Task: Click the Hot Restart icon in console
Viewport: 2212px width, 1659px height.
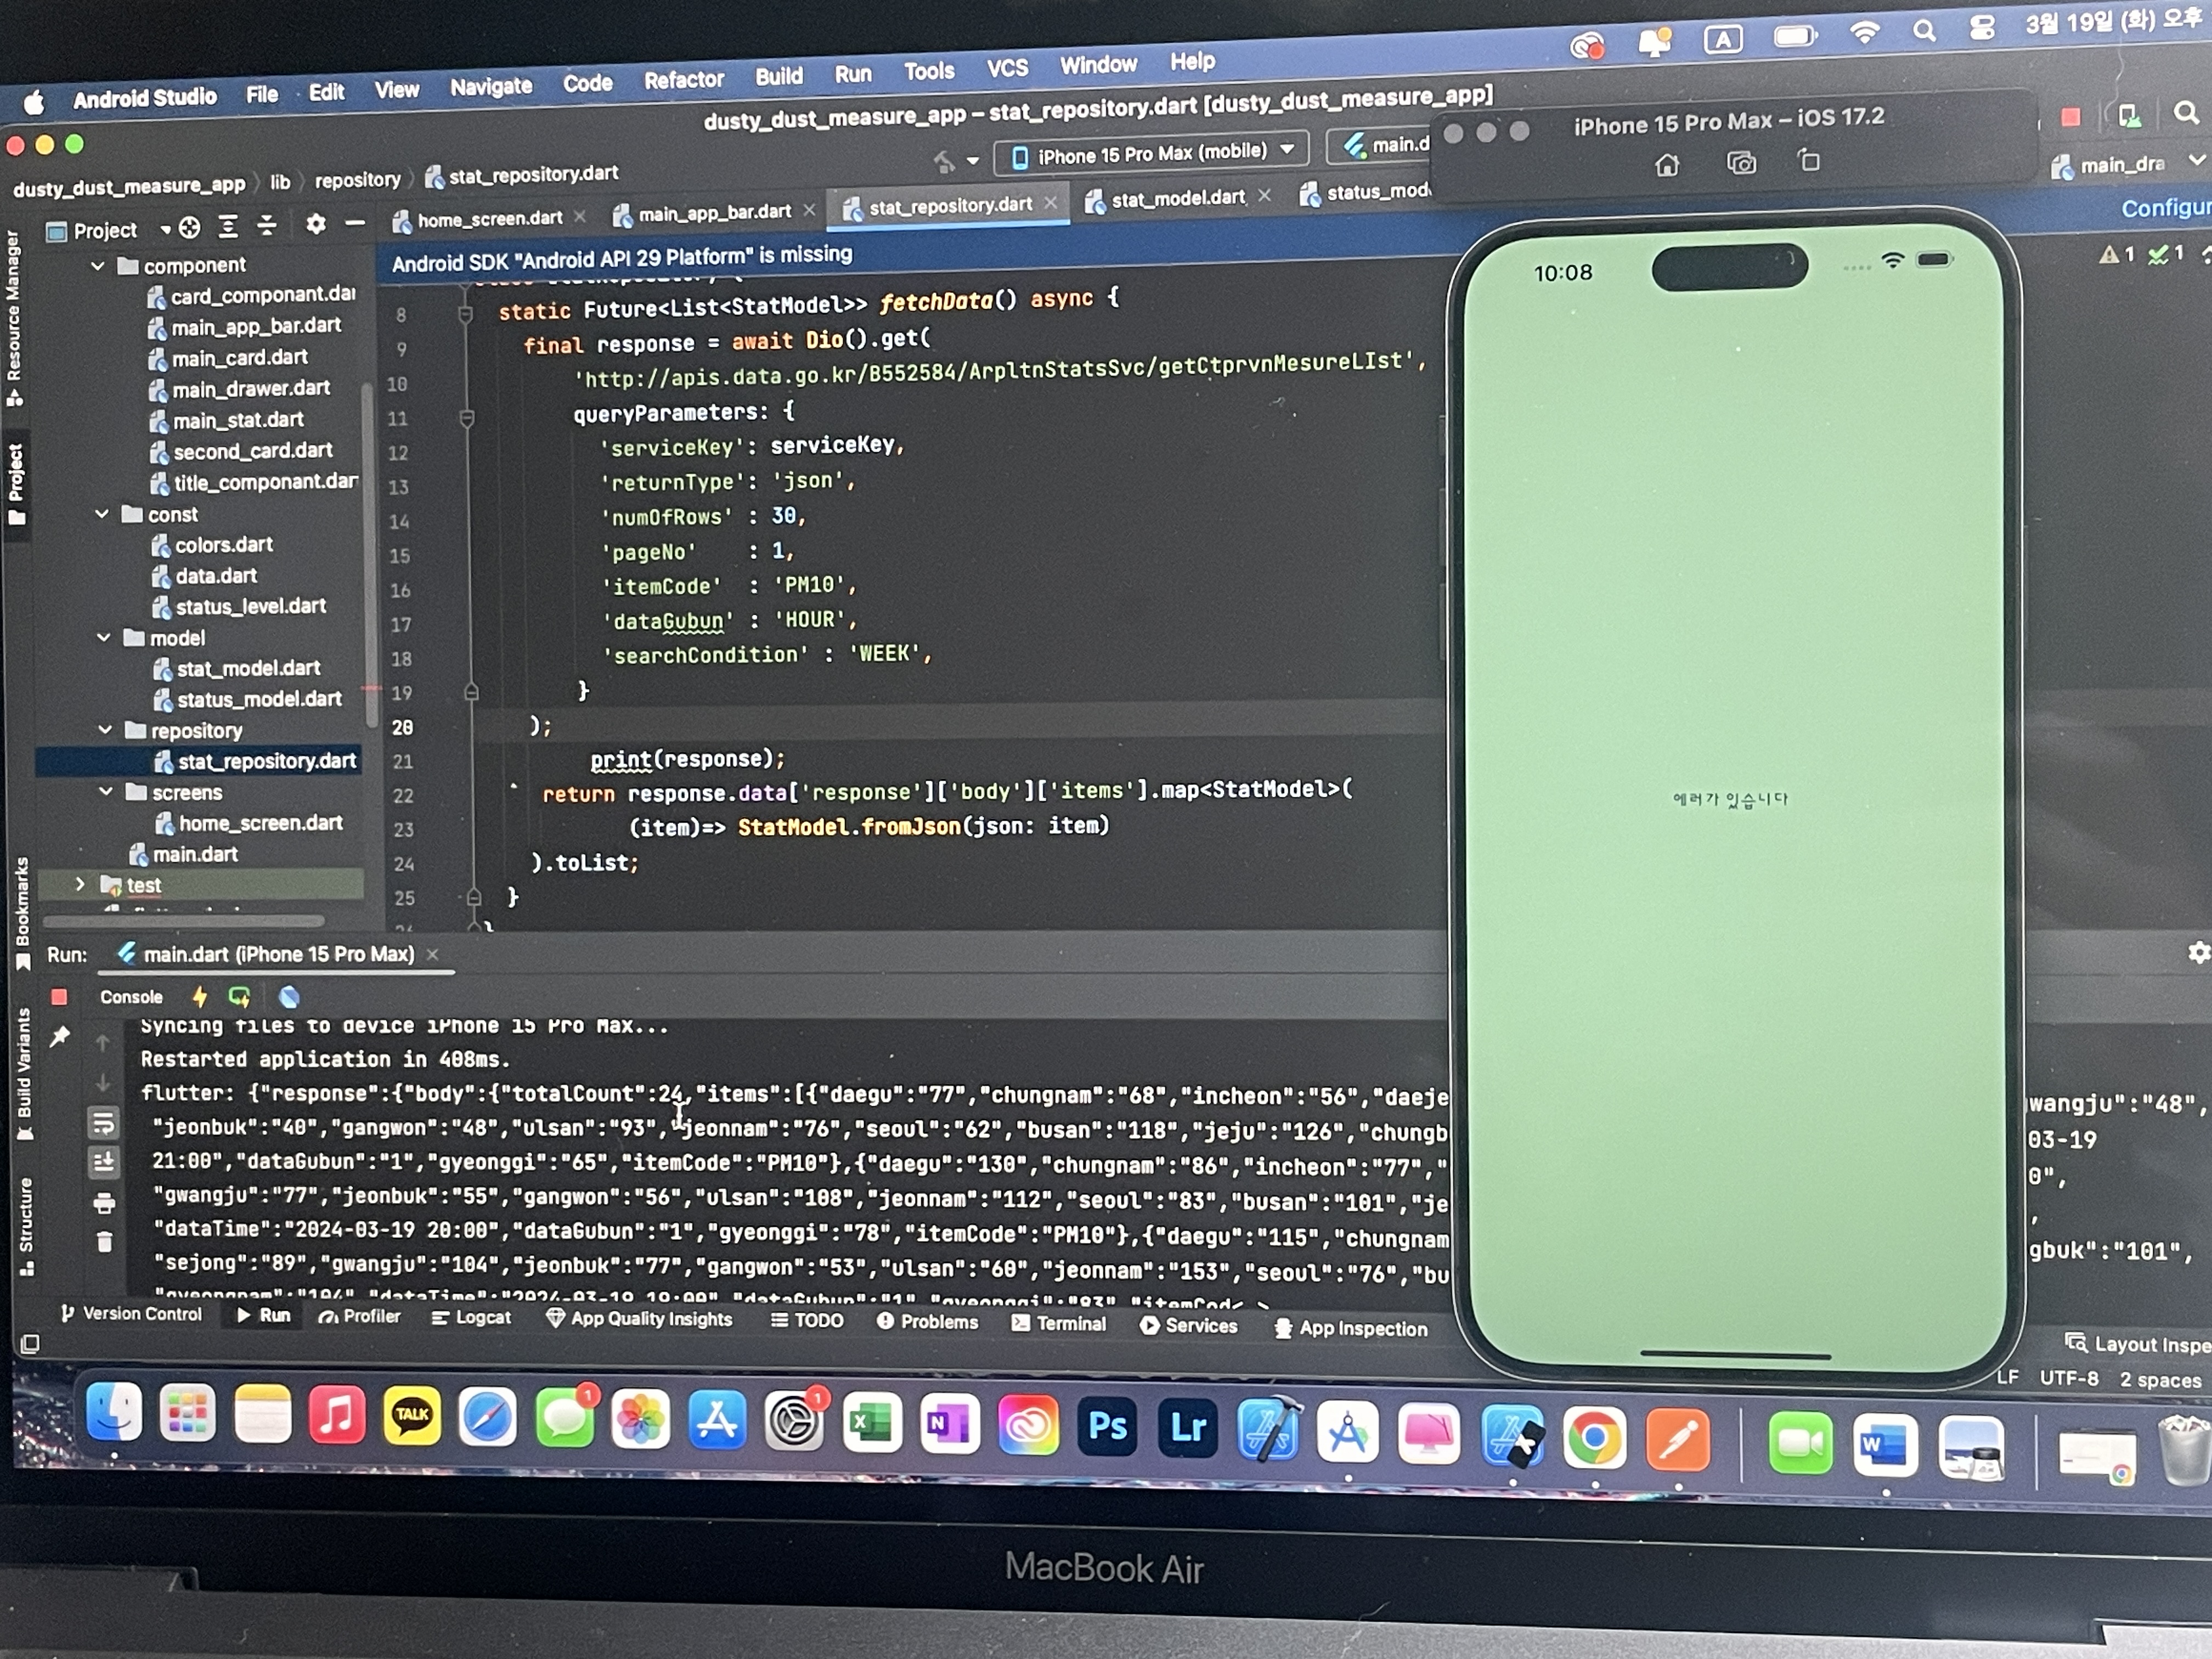Action: pyautogui.click(x=239, y=996)
